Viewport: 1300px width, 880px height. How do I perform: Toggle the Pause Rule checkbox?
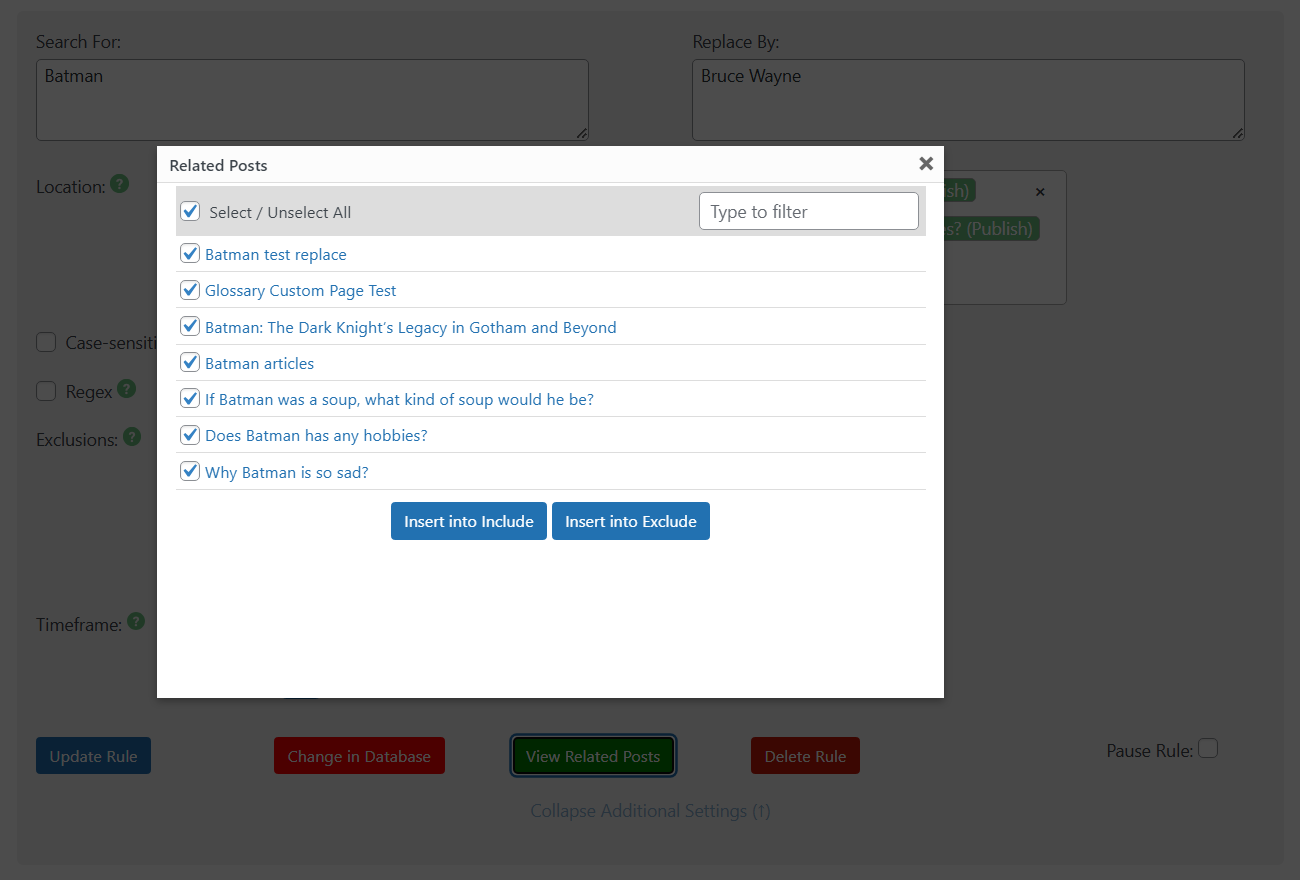(1208, 748)
